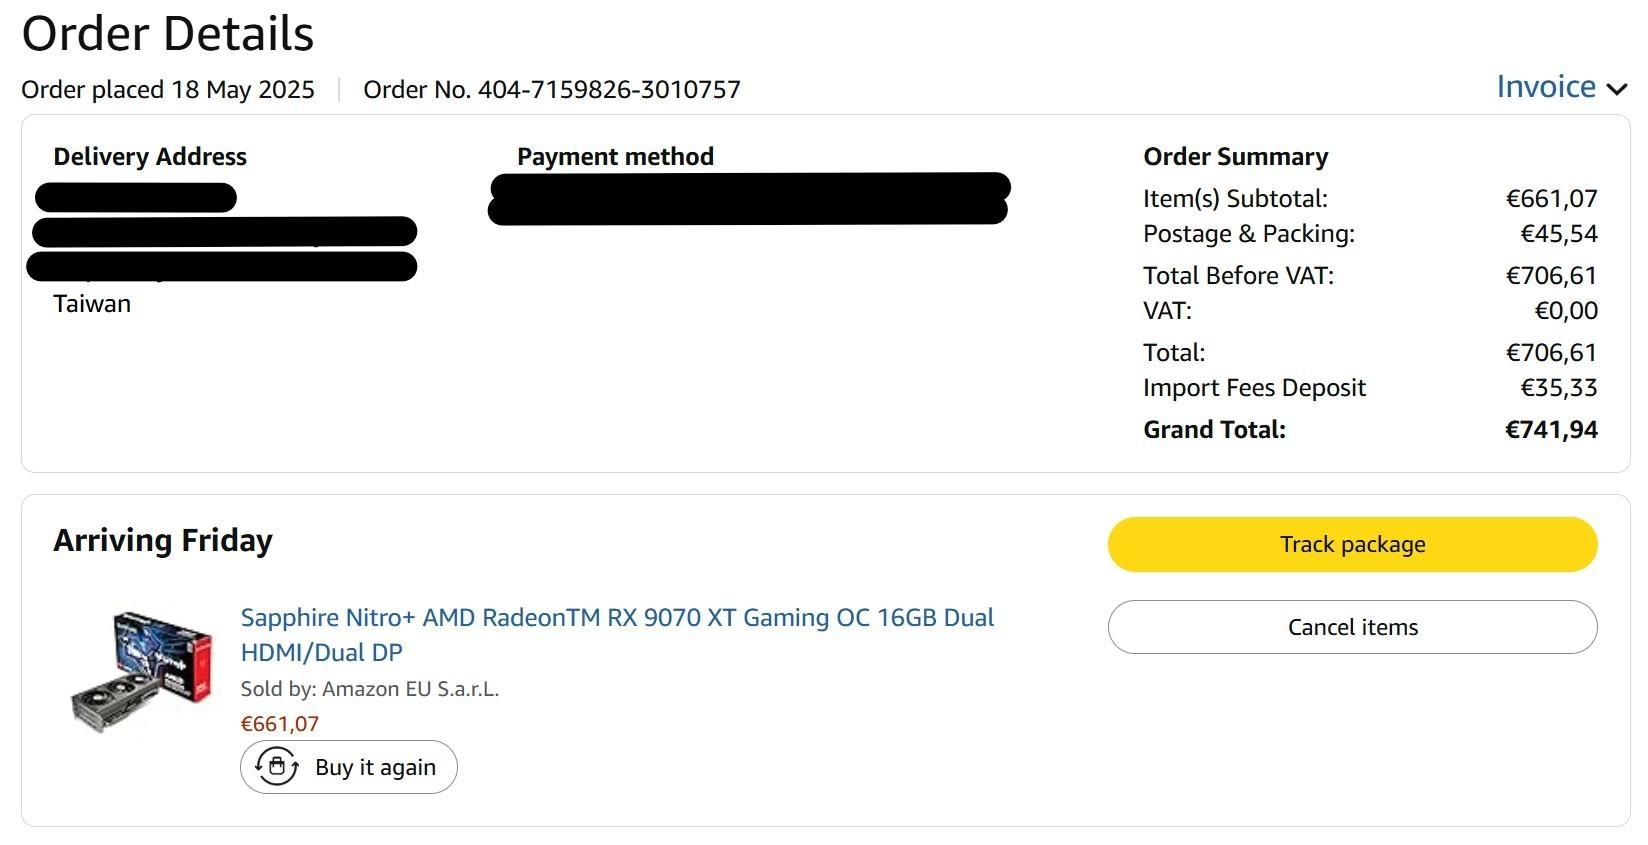Click the graphics card product thumbnail
This screenshot has height=845, width=1648.
(142, 671)
